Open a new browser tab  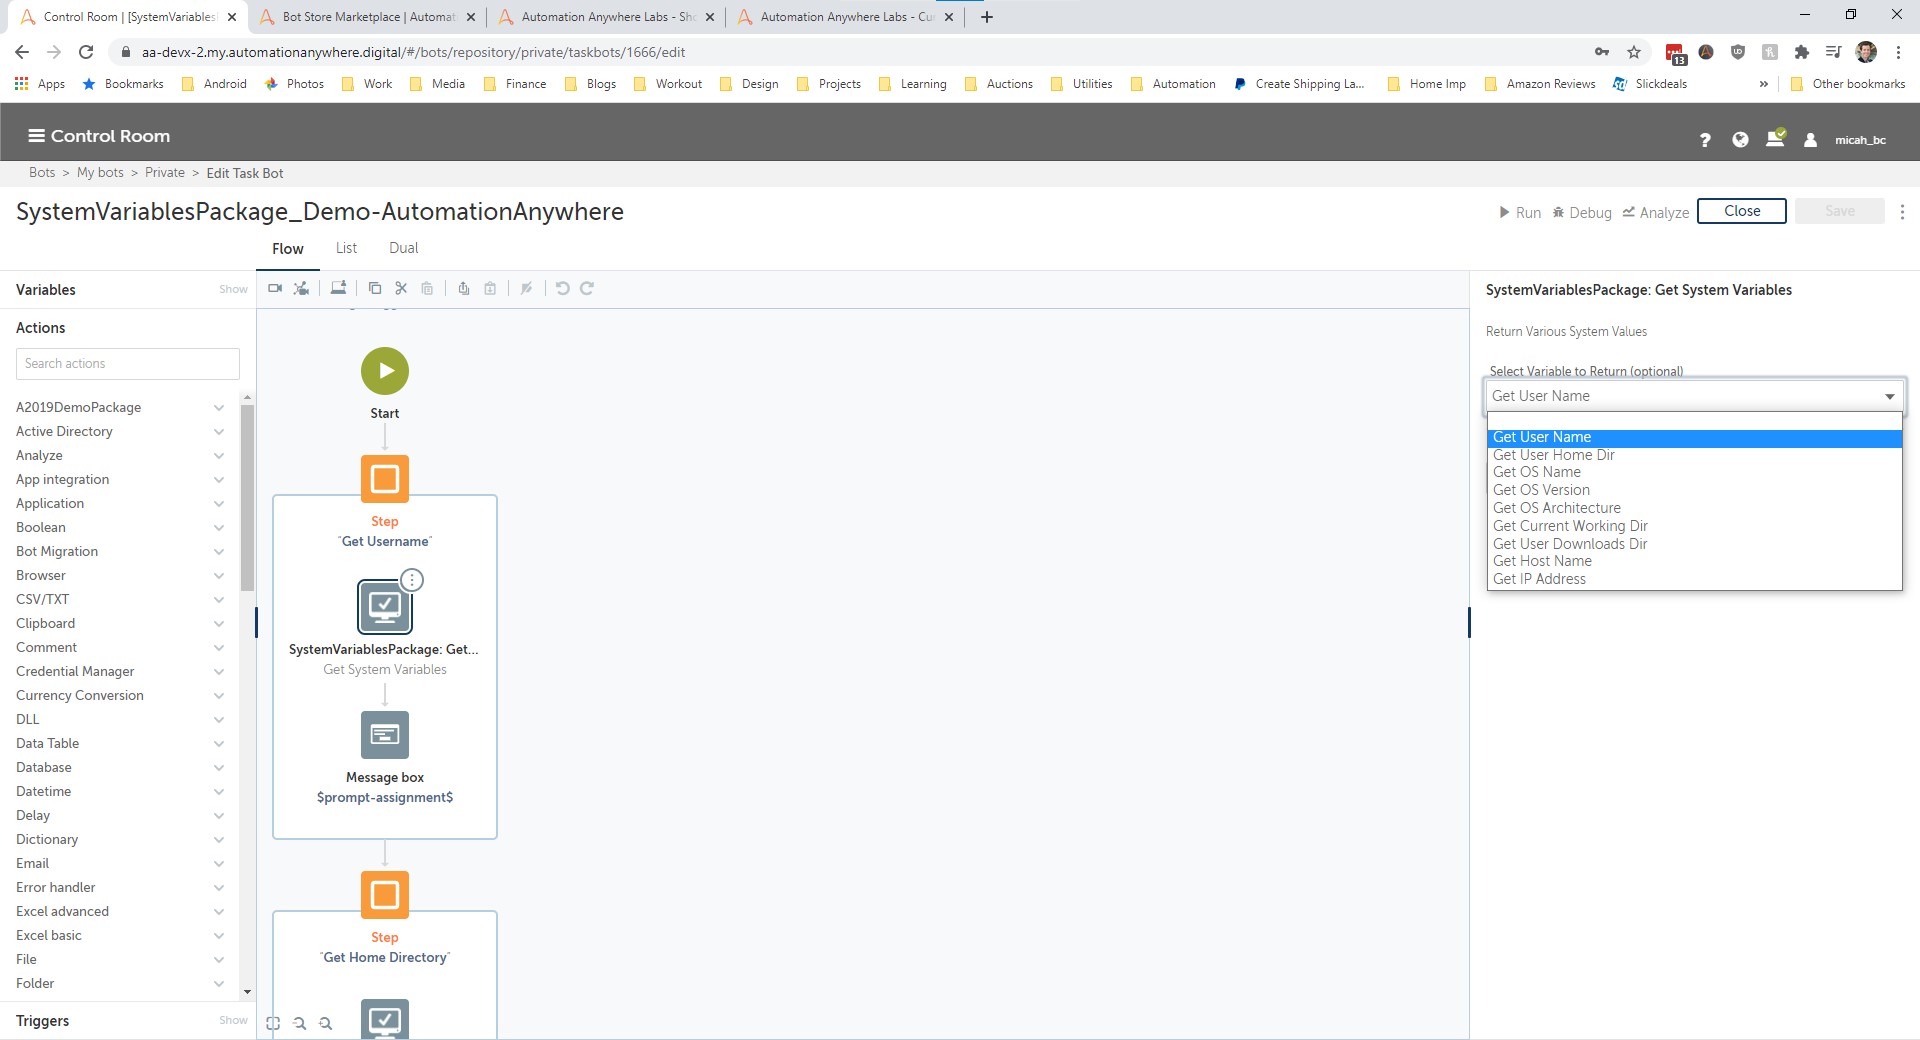coord(987,17)
